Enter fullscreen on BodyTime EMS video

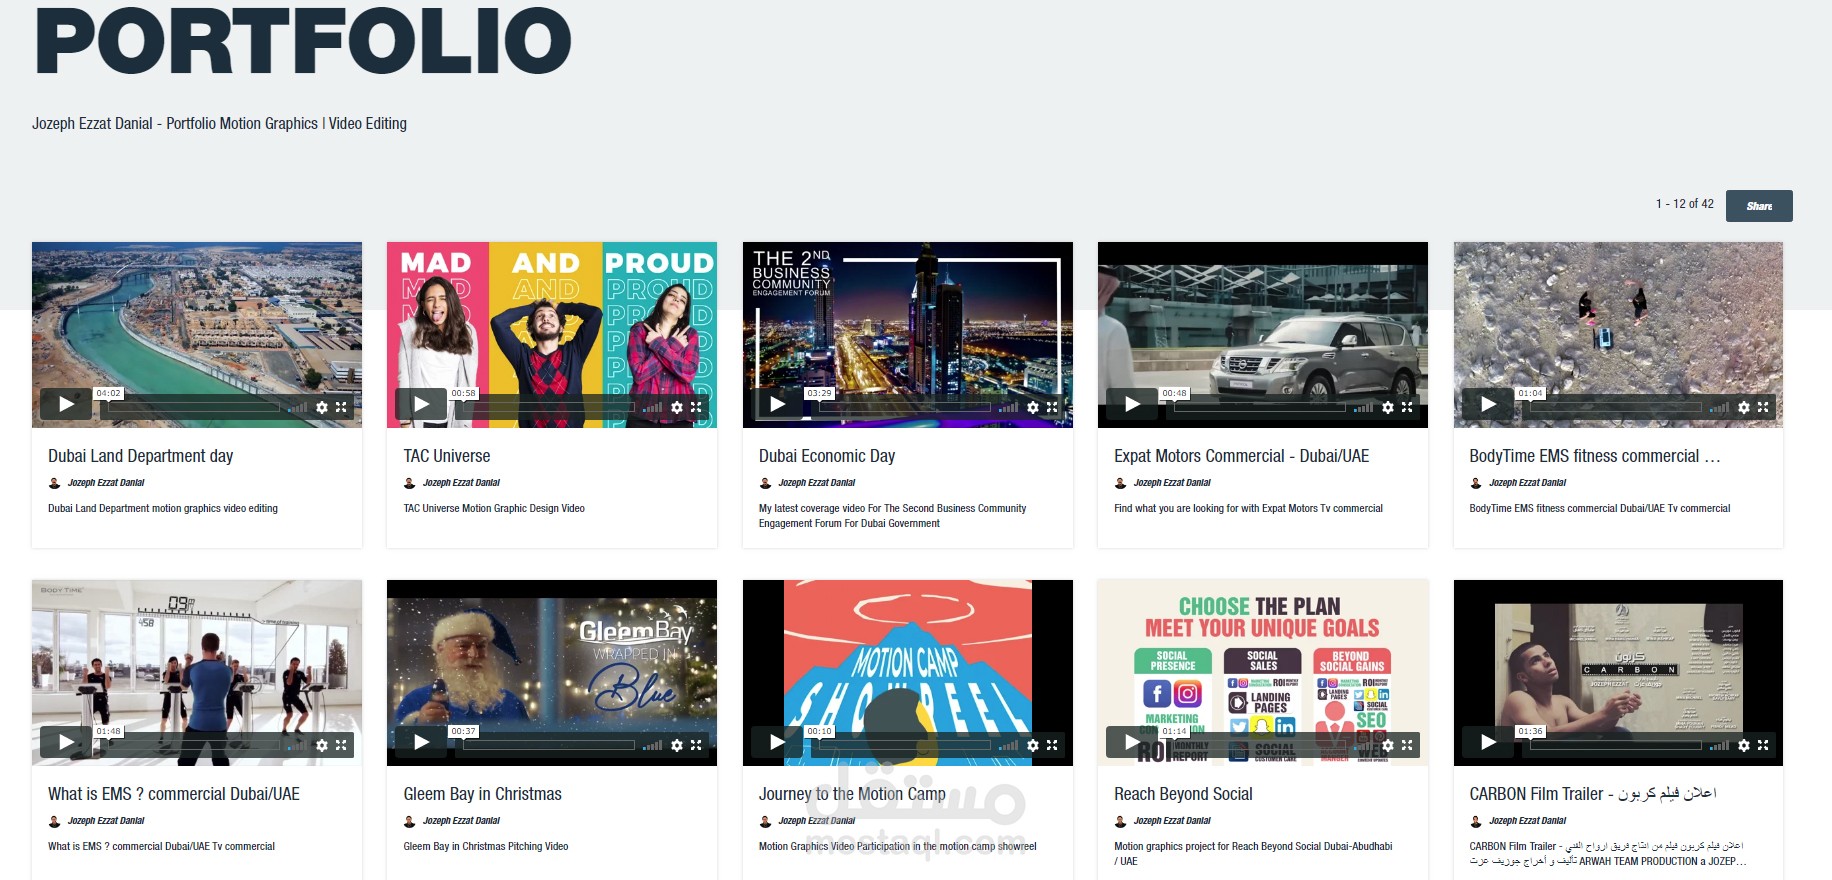1763,407
